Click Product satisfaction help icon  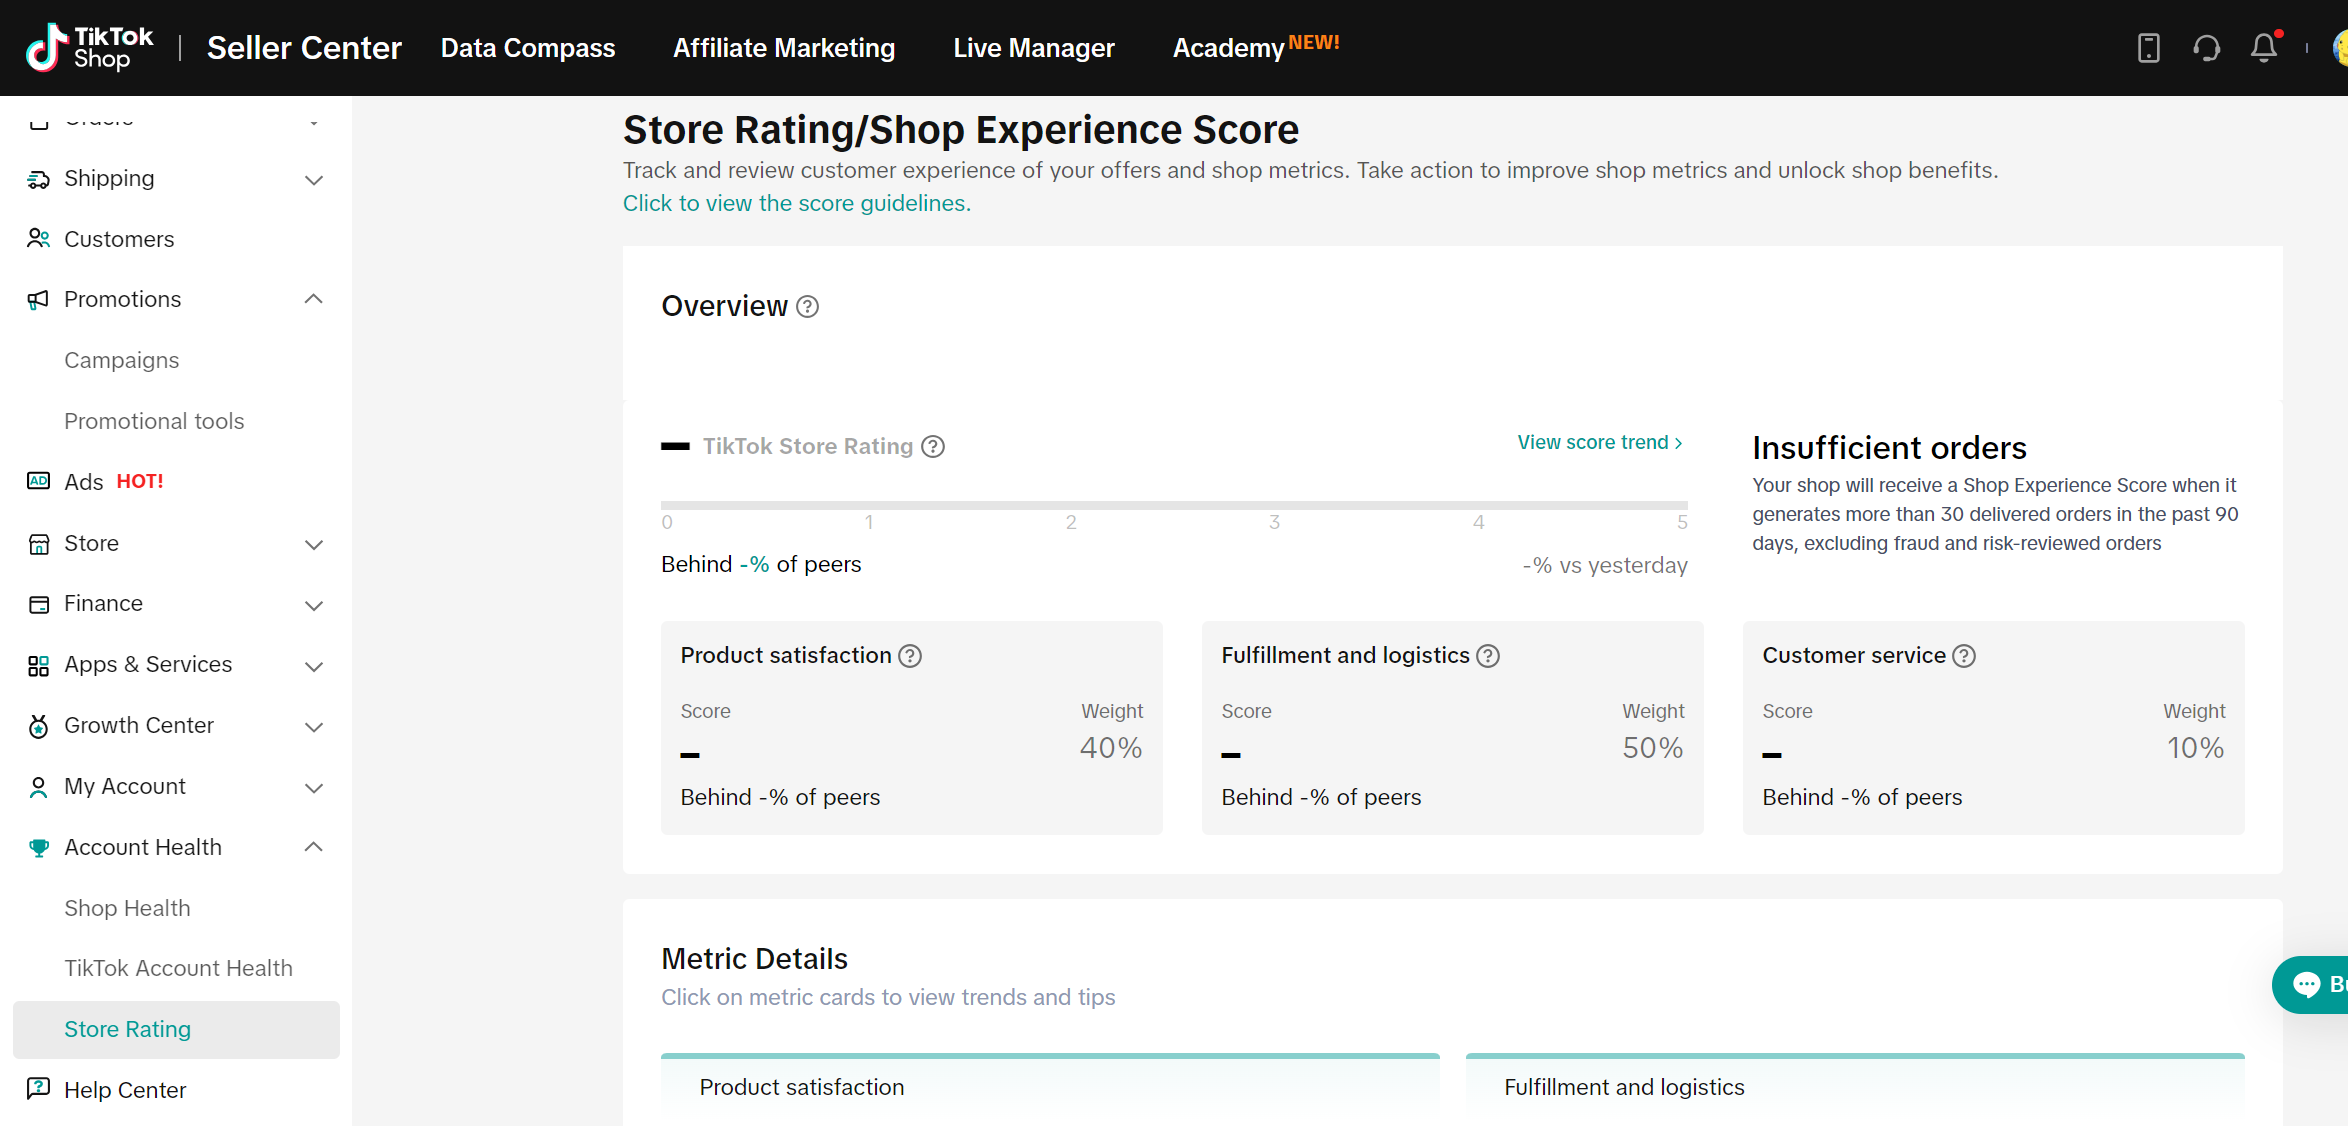click(910, 656)
